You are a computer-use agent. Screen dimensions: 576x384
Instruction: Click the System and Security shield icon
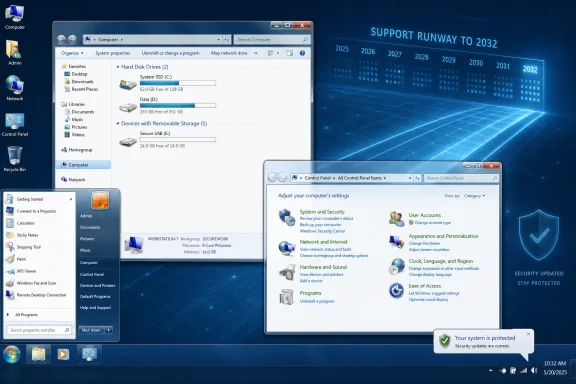pyautogui.click(x=287, y=218)
